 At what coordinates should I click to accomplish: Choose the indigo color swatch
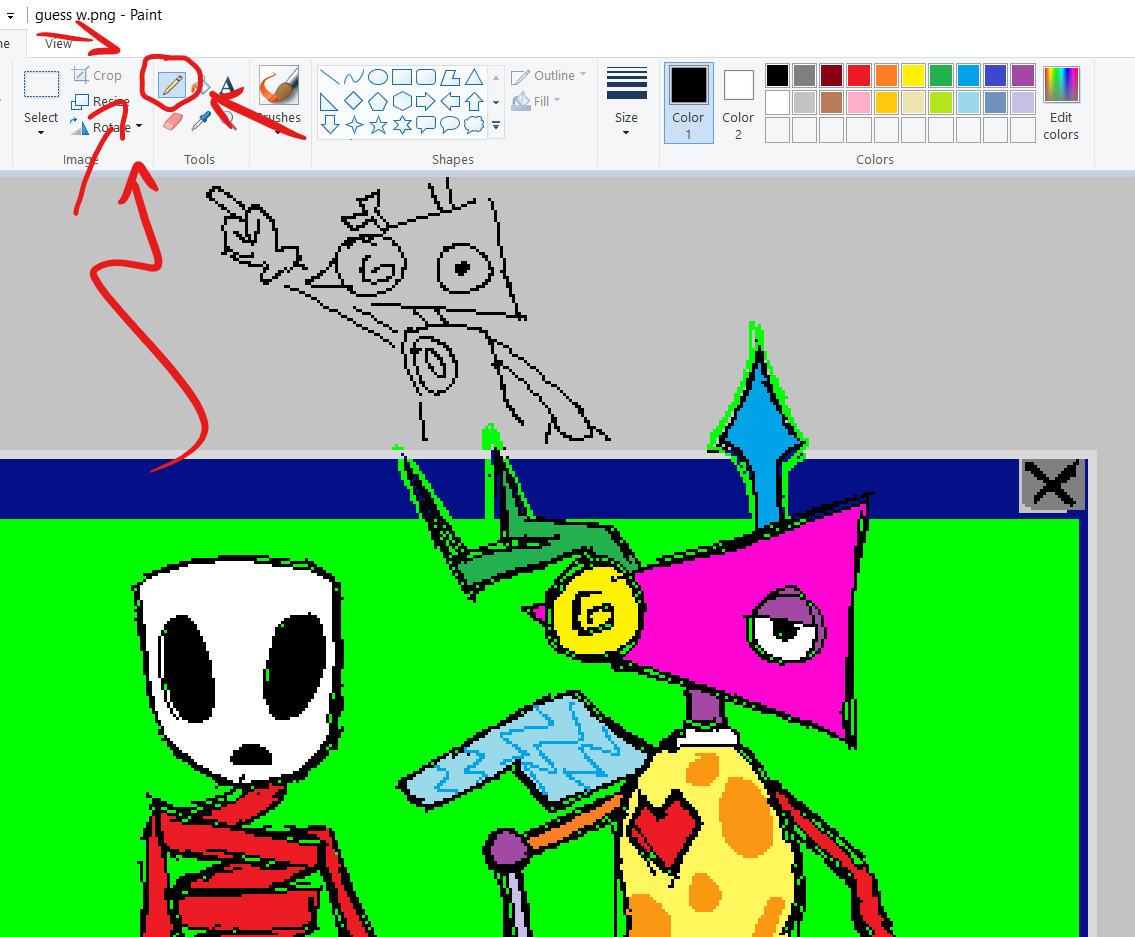pyautogui.click(x=995, y=75)
